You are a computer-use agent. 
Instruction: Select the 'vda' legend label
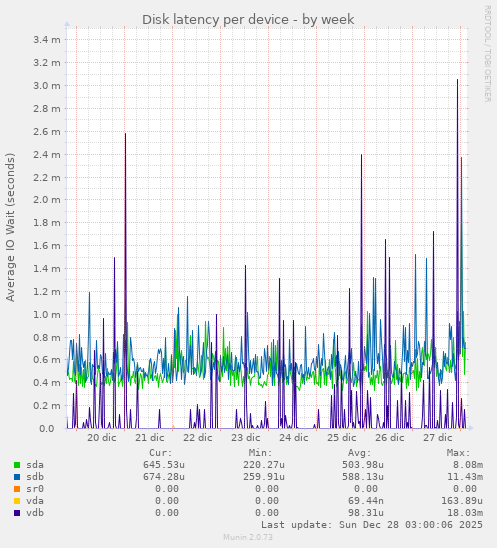35,501
